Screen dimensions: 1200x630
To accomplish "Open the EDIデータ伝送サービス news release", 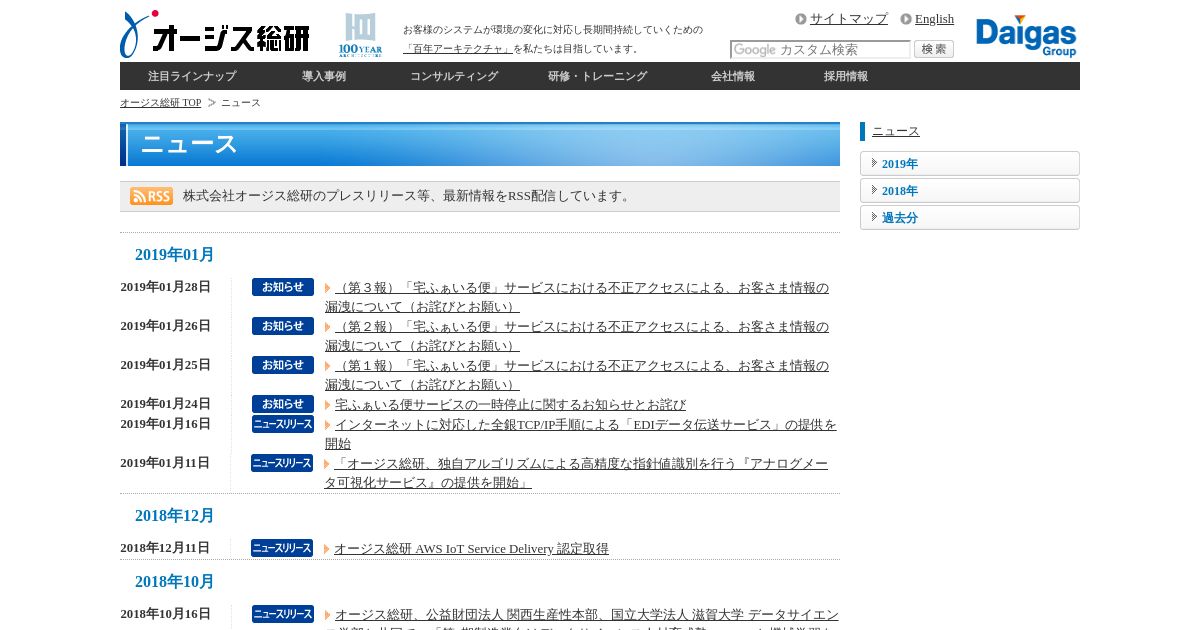I will click(580, 434).
